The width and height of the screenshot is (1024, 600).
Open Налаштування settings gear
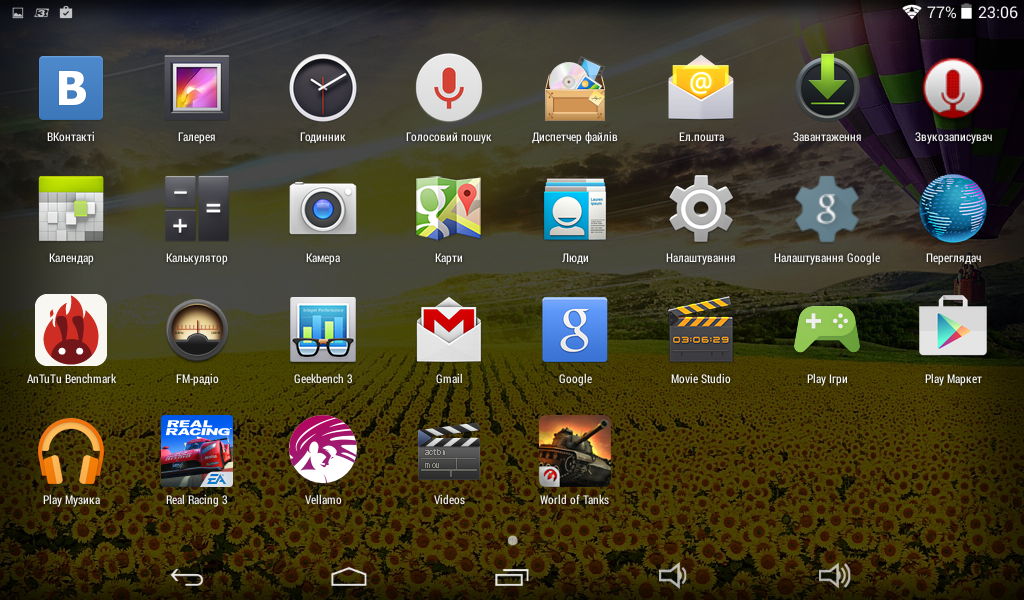[x=701, y=209]
